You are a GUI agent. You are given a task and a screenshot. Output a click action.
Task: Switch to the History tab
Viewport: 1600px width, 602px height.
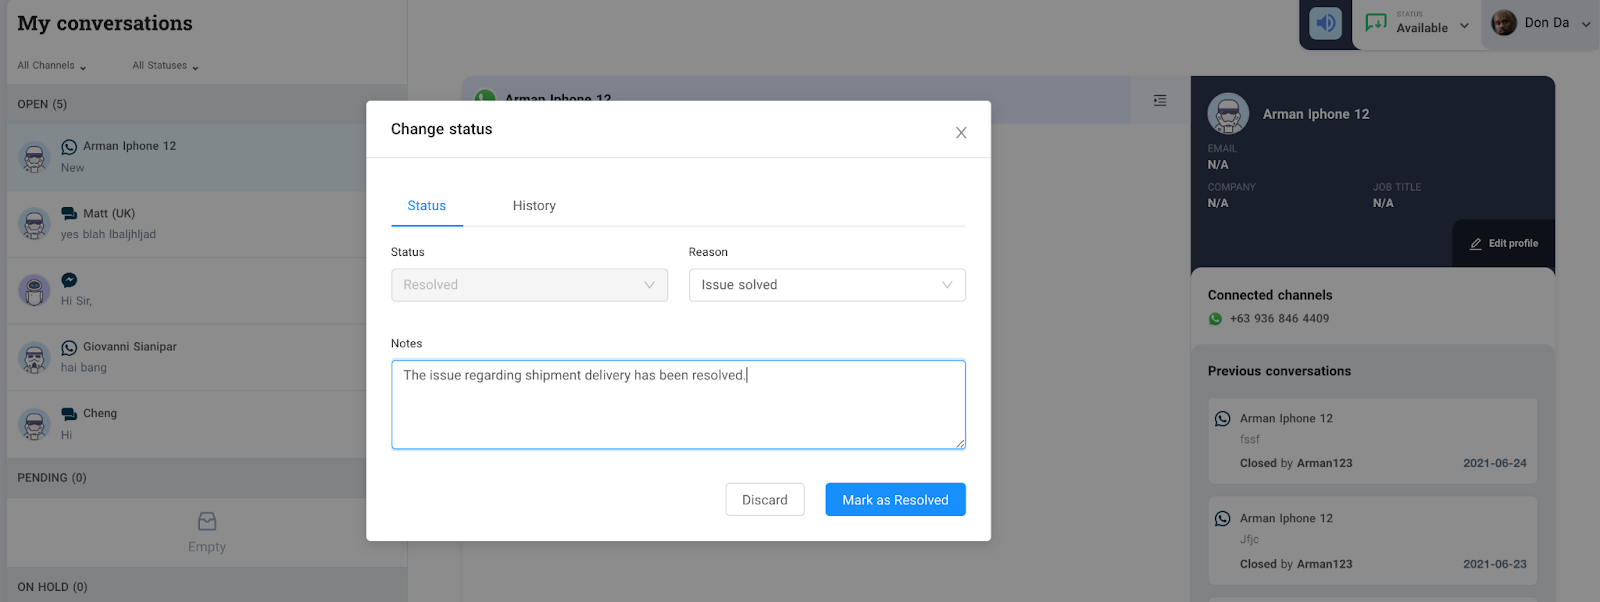[x=534, y=206]
